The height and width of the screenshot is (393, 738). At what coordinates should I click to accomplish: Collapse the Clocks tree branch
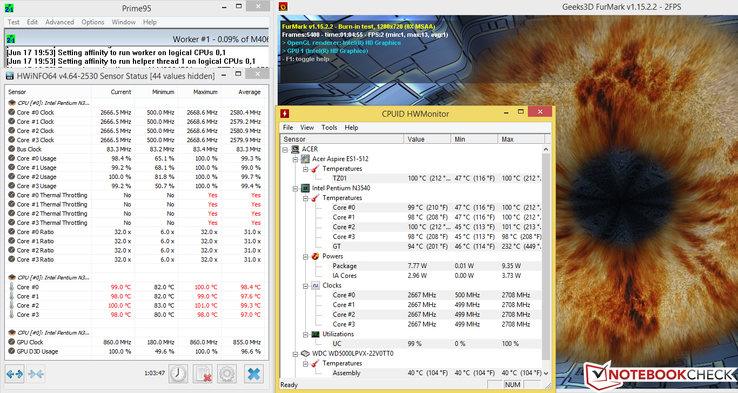click(x=305, y=286)
